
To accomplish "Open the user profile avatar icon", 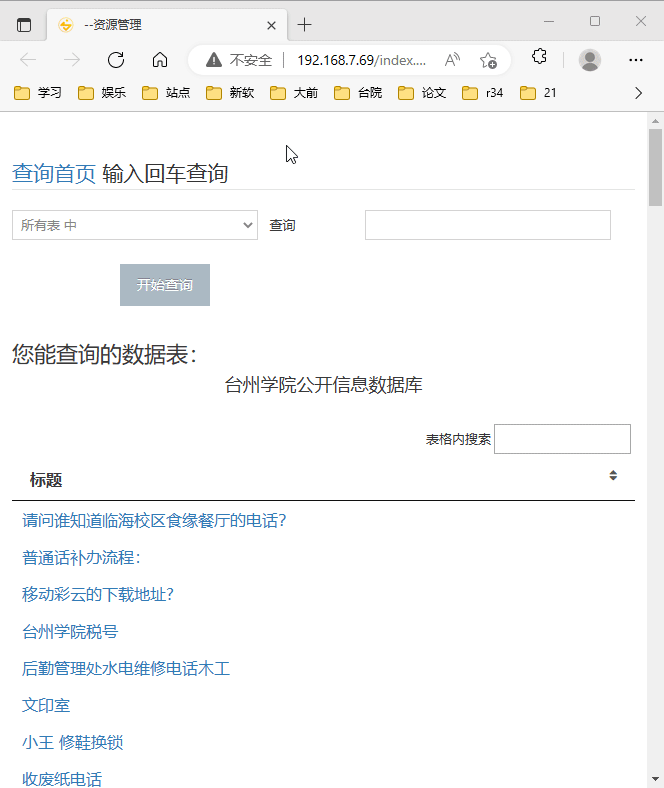I will [x=590, y=60].
